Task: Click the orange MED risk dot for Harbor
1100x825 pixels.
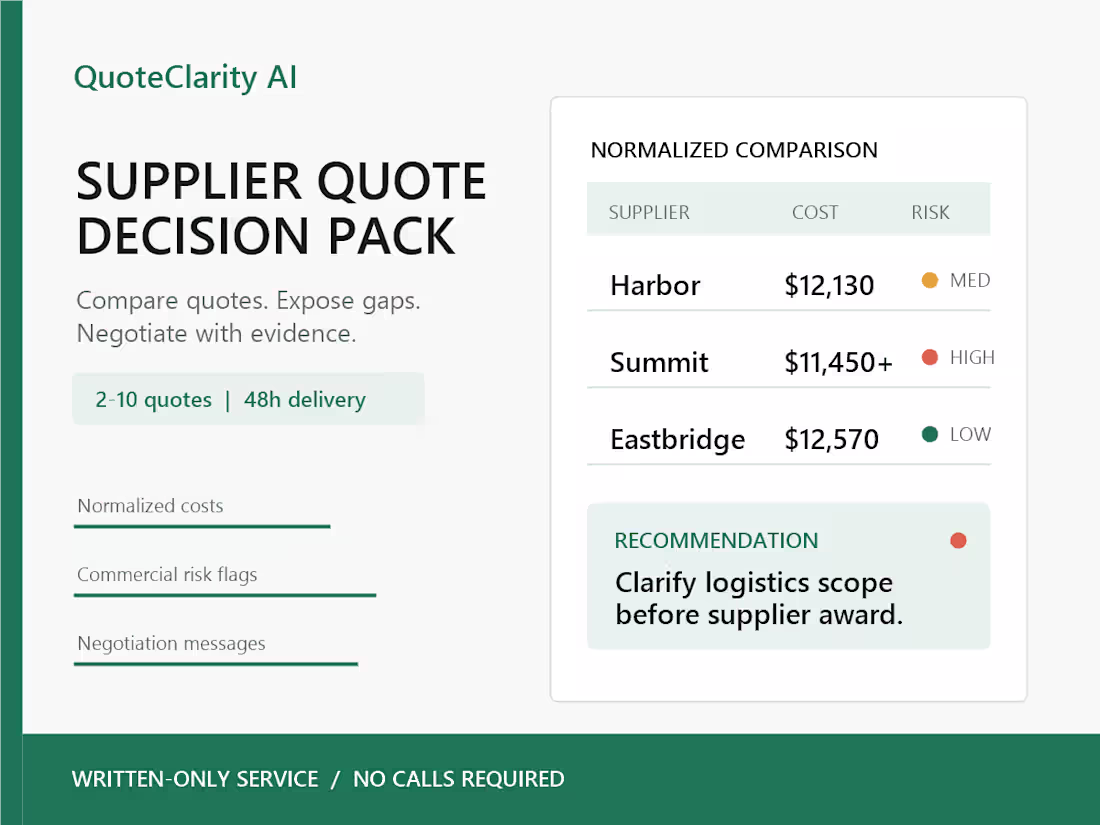Action: 930,281
